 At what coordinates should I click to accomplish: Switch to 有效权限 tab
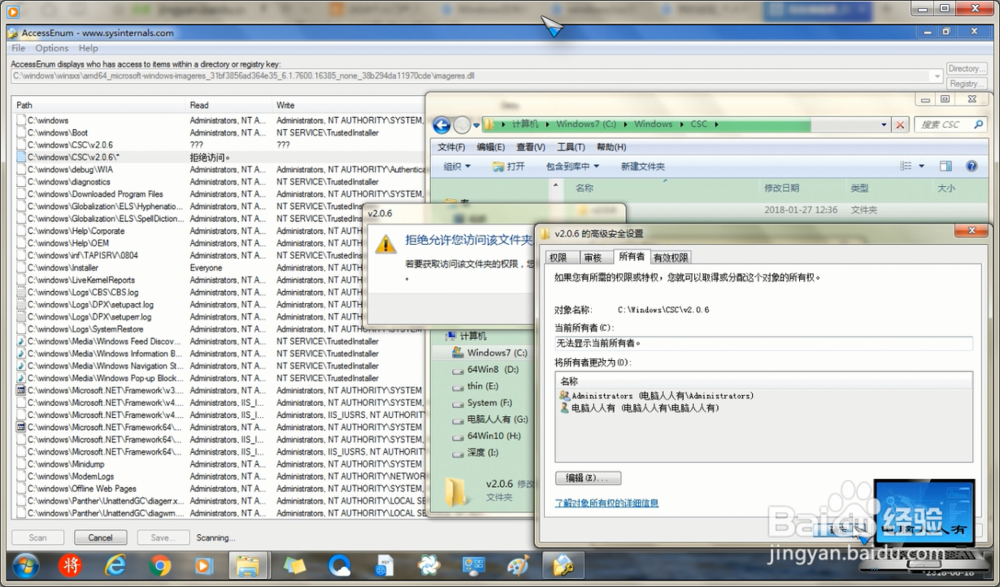pos(671,258)
